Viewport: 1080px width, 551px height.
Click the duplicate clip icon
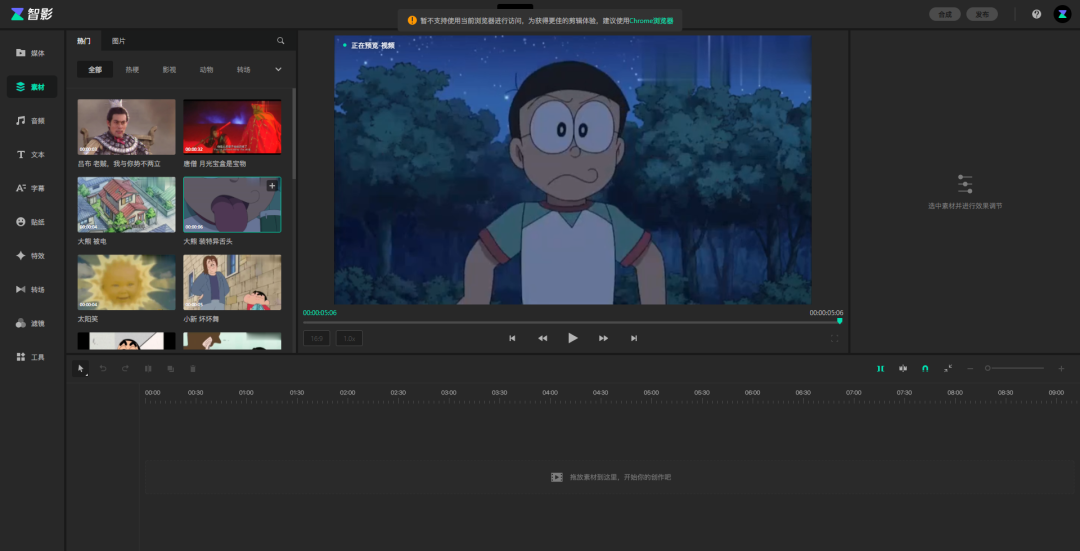pyautogui.click(x=170, y=368)
